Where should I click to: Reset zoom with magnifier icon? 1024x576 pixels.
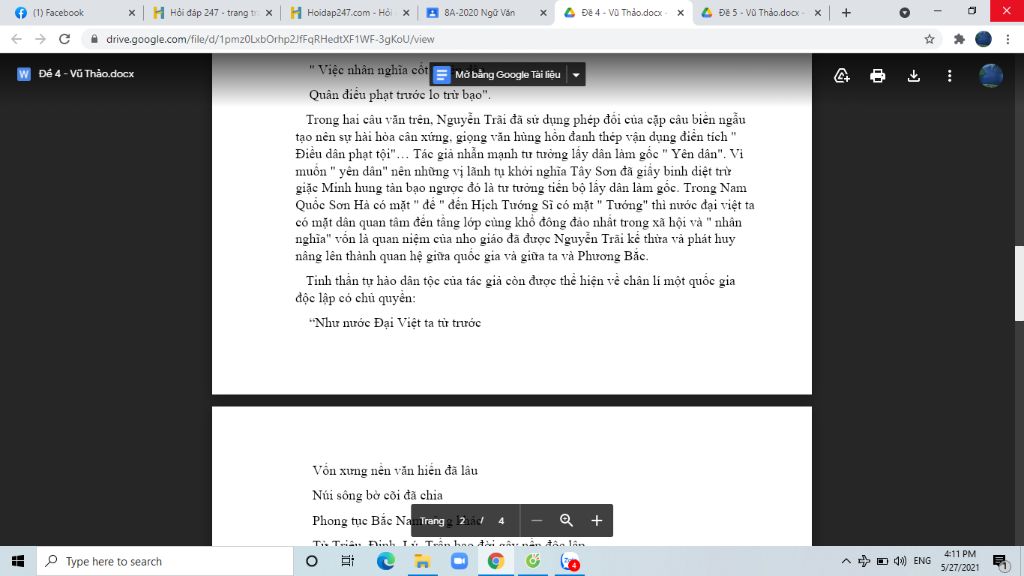click(566, 520)
